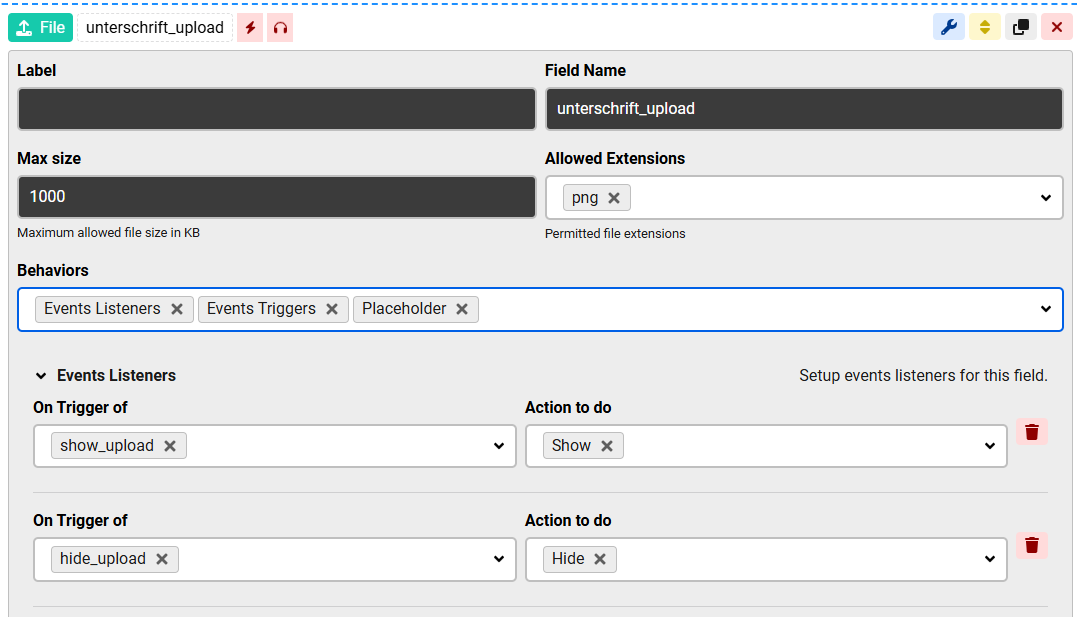Click the red headphones listeners icon

(x=280, y=27)
